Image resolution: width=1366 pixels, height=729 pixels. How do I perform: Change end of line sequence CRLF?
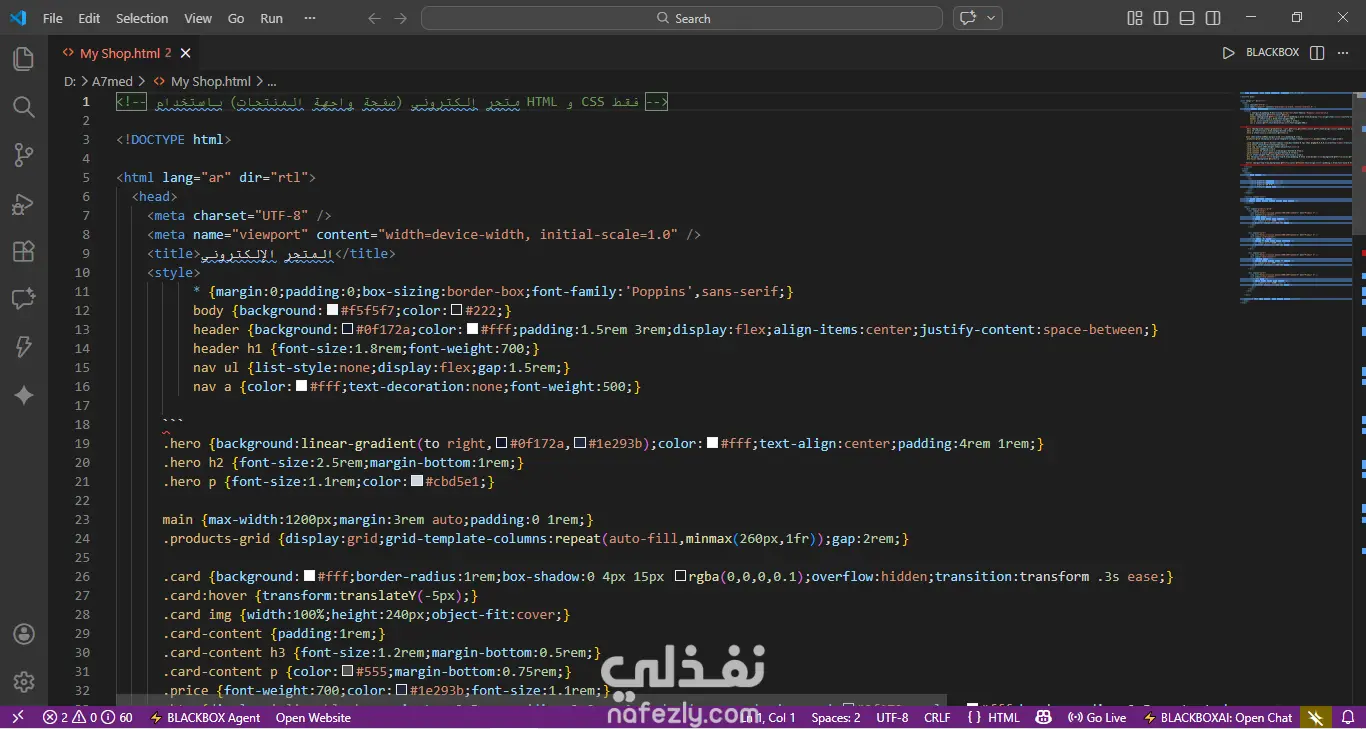click(937, 717)
